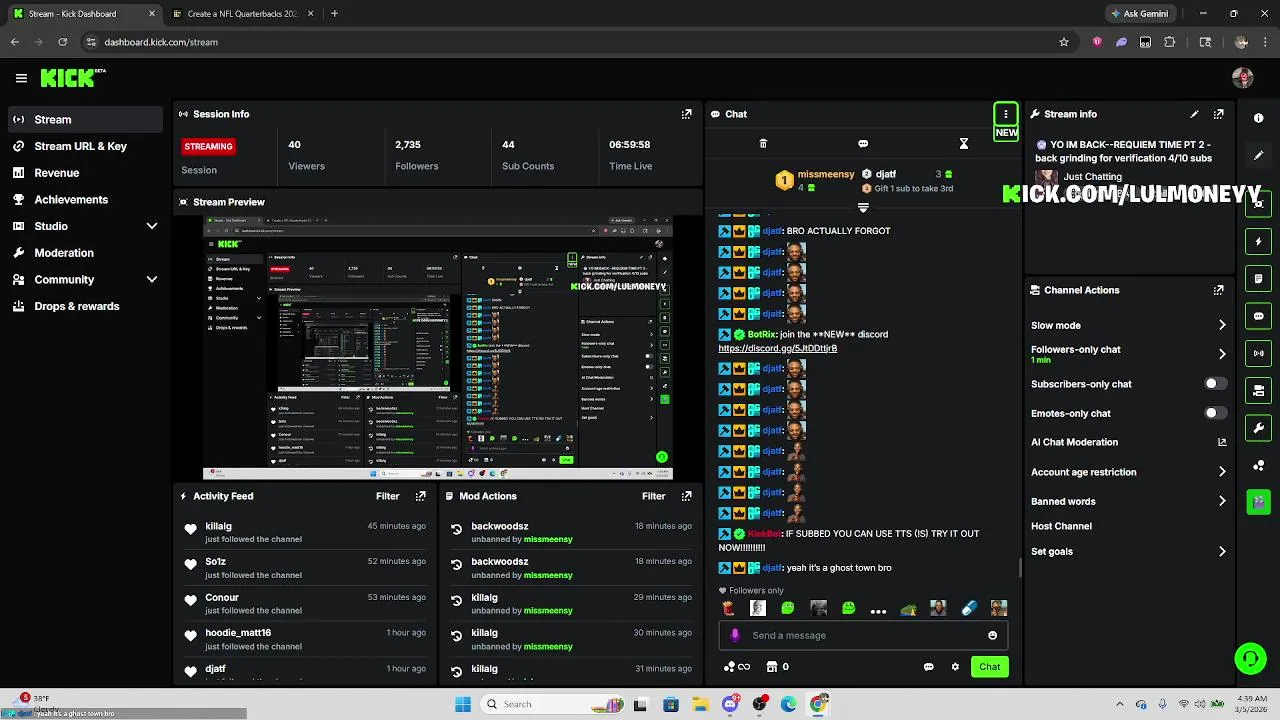
Task: Click the taskbar Search box
Action: (552, 704)
